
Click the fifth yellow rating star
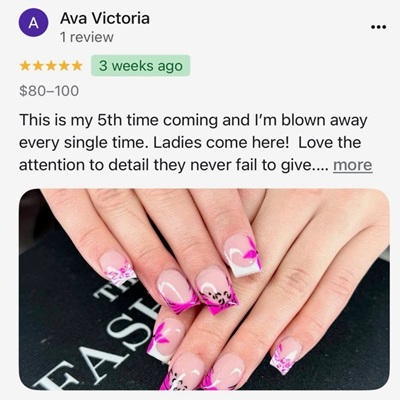pos(77,66)
